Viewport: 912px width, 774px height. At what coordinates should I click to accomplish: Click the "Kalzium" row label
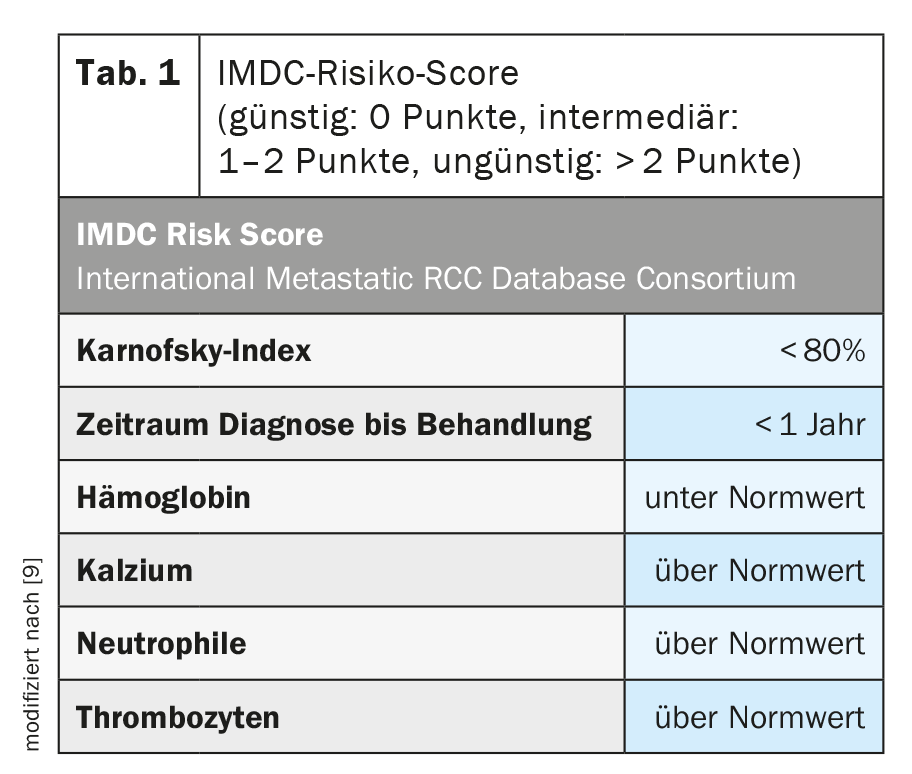click(135, 571)
